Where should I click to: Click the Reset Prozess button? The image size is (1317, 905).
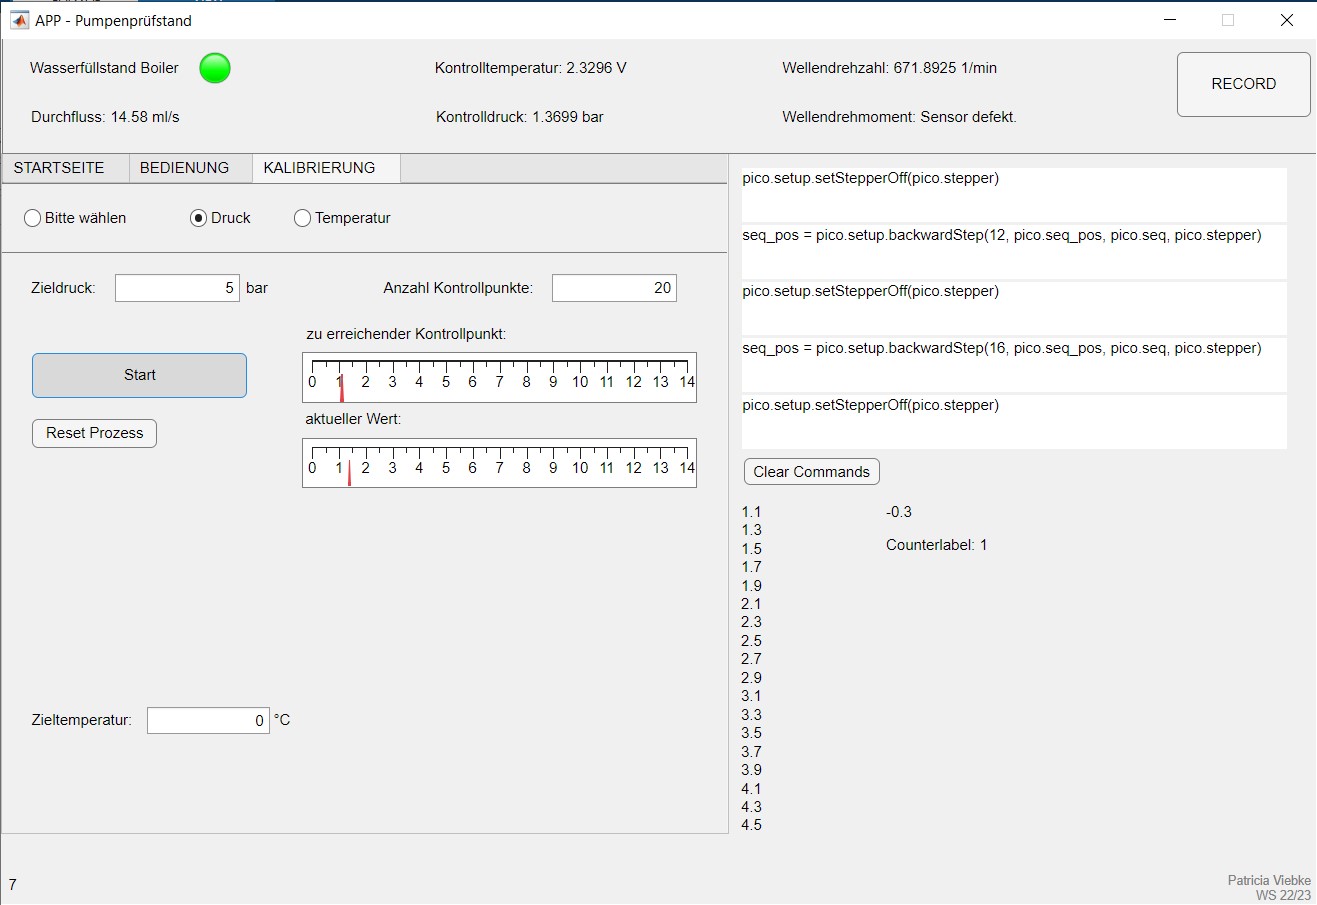(x=95, y=433)
